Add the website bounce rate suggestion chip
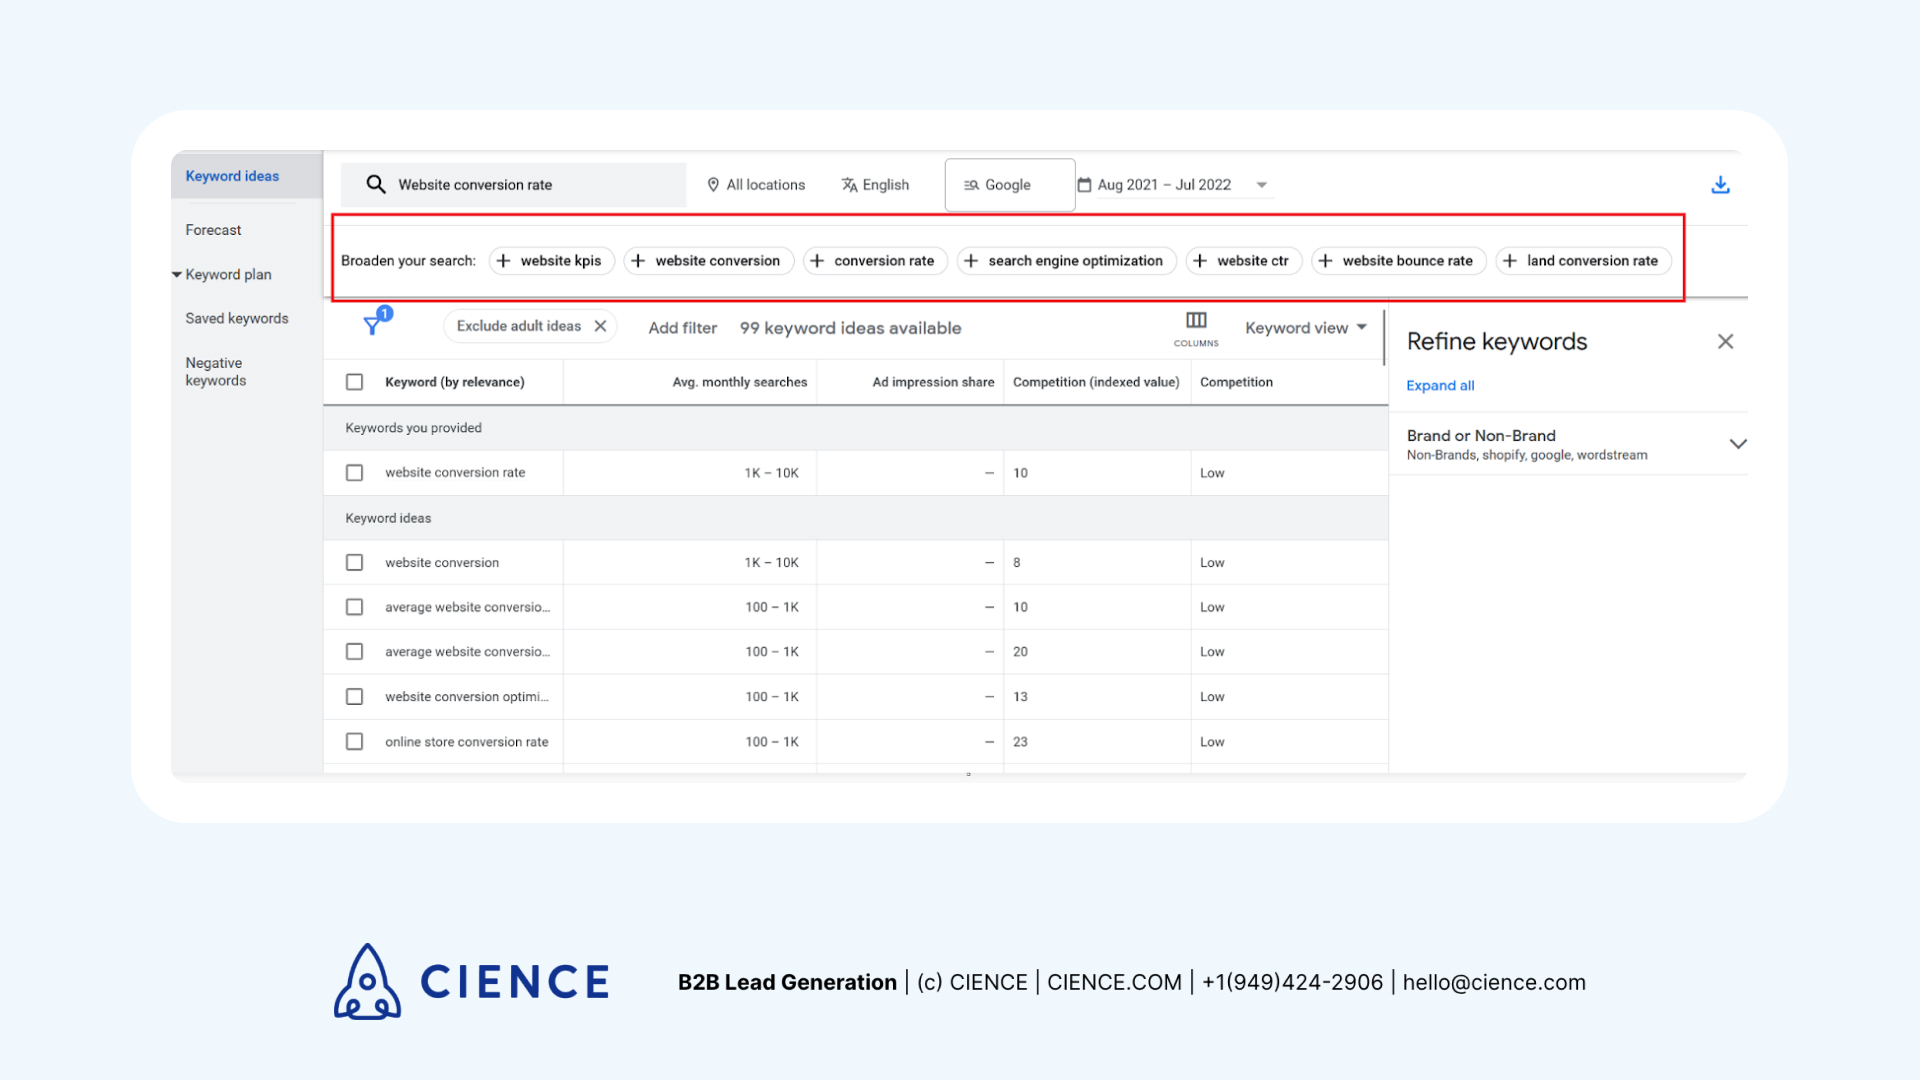 coord(1397,260)
